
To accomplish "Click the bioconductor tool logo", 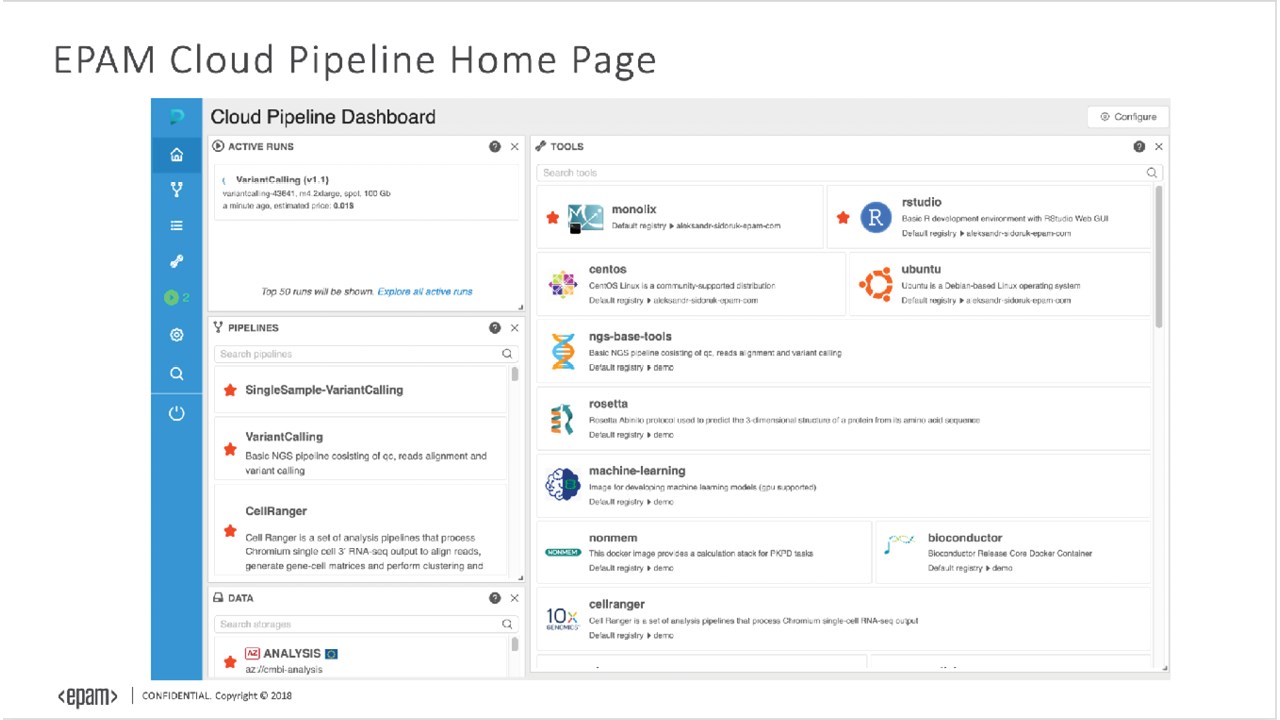I will tap(900, 546).
